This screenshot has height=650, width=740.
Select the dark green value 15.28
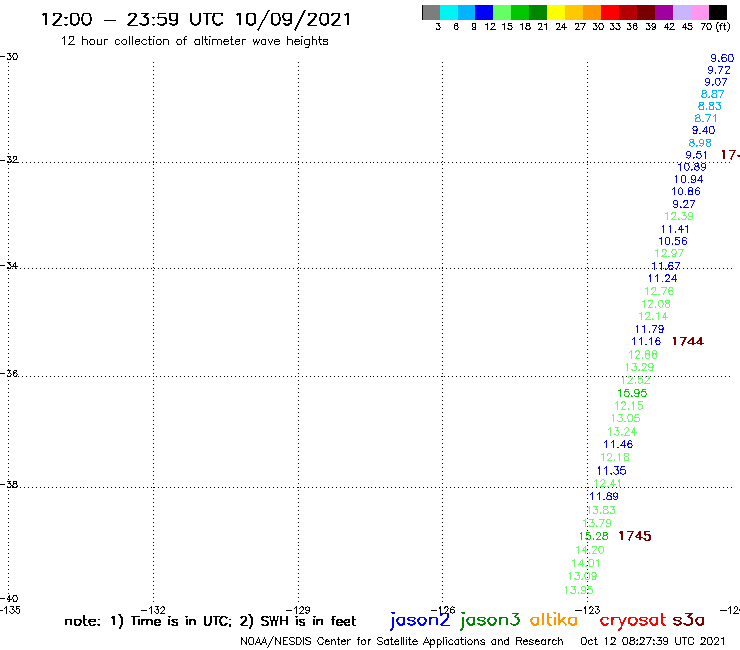click(594, 536)
